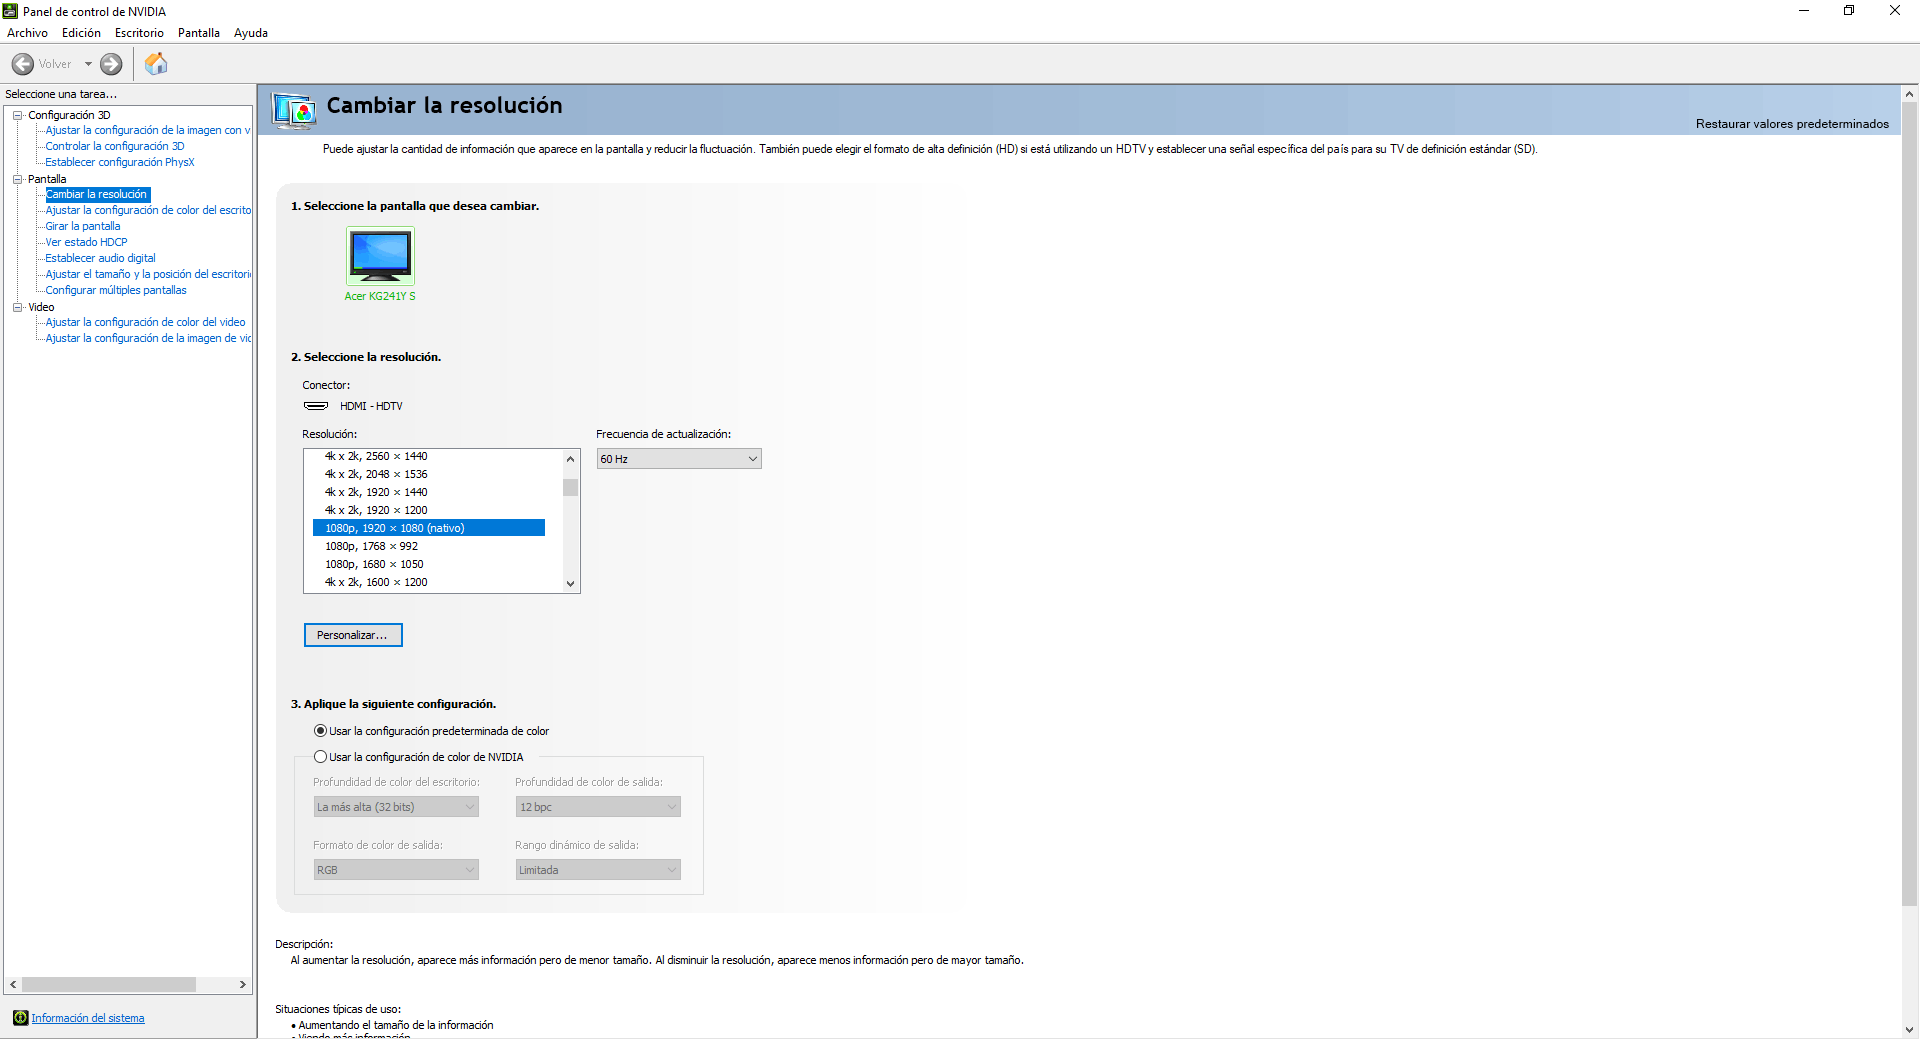Click Restaurar valores predeterminados link
The height and width of the screenshot is (1040, 1920).
pyautogui.click(x=1792, y=124)
